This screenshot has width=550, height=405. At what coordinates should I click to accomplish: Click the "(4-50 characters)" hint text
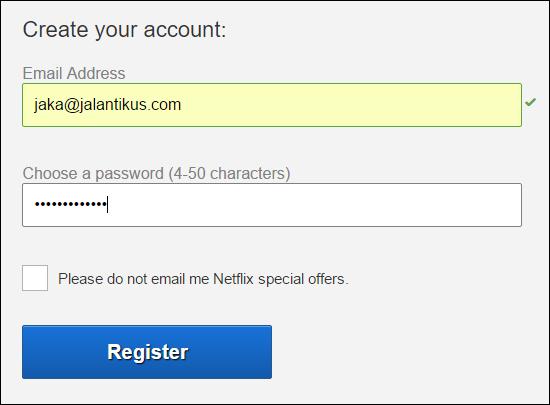(229, 174)
